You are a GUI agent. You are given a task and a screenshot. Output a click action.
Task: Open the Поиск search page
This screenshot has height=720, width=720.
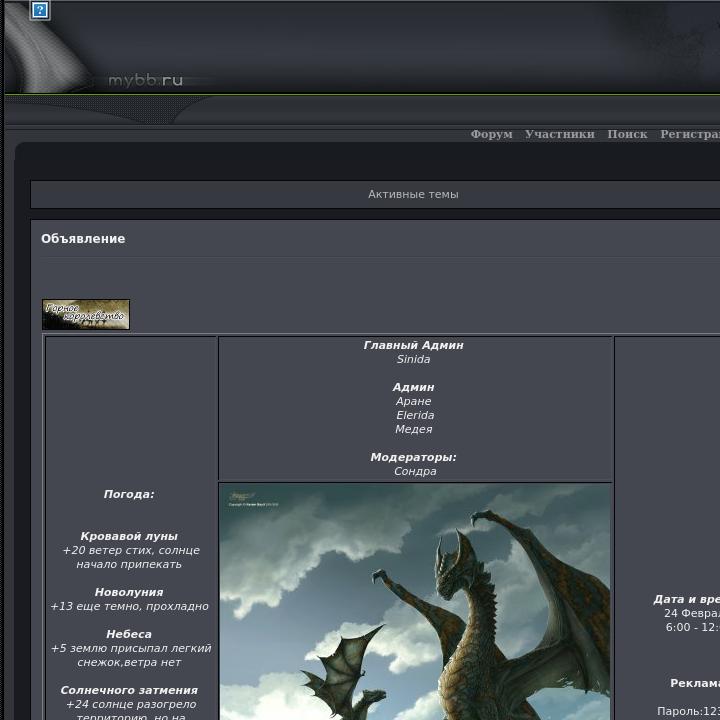(x=627, y=134)
